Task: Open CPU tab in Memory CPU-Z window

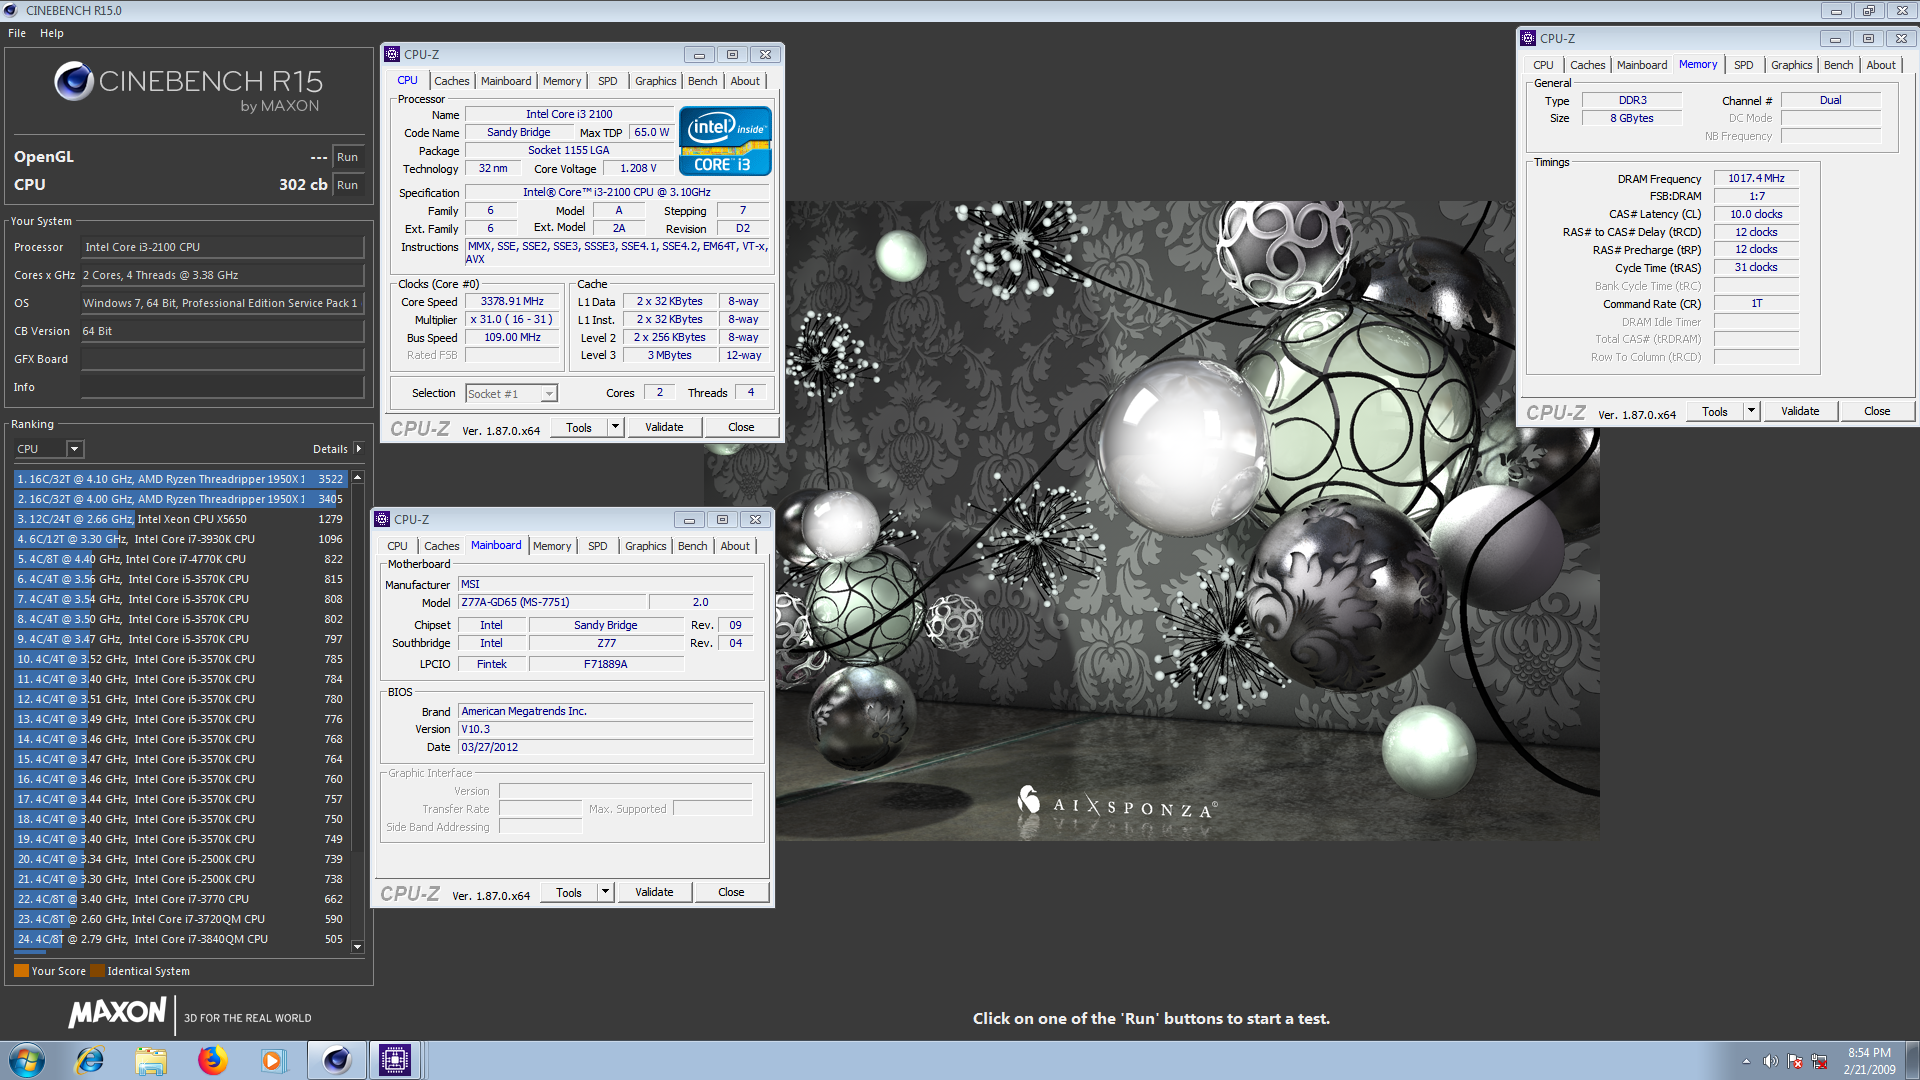Action: click(x=1543, y=65)
